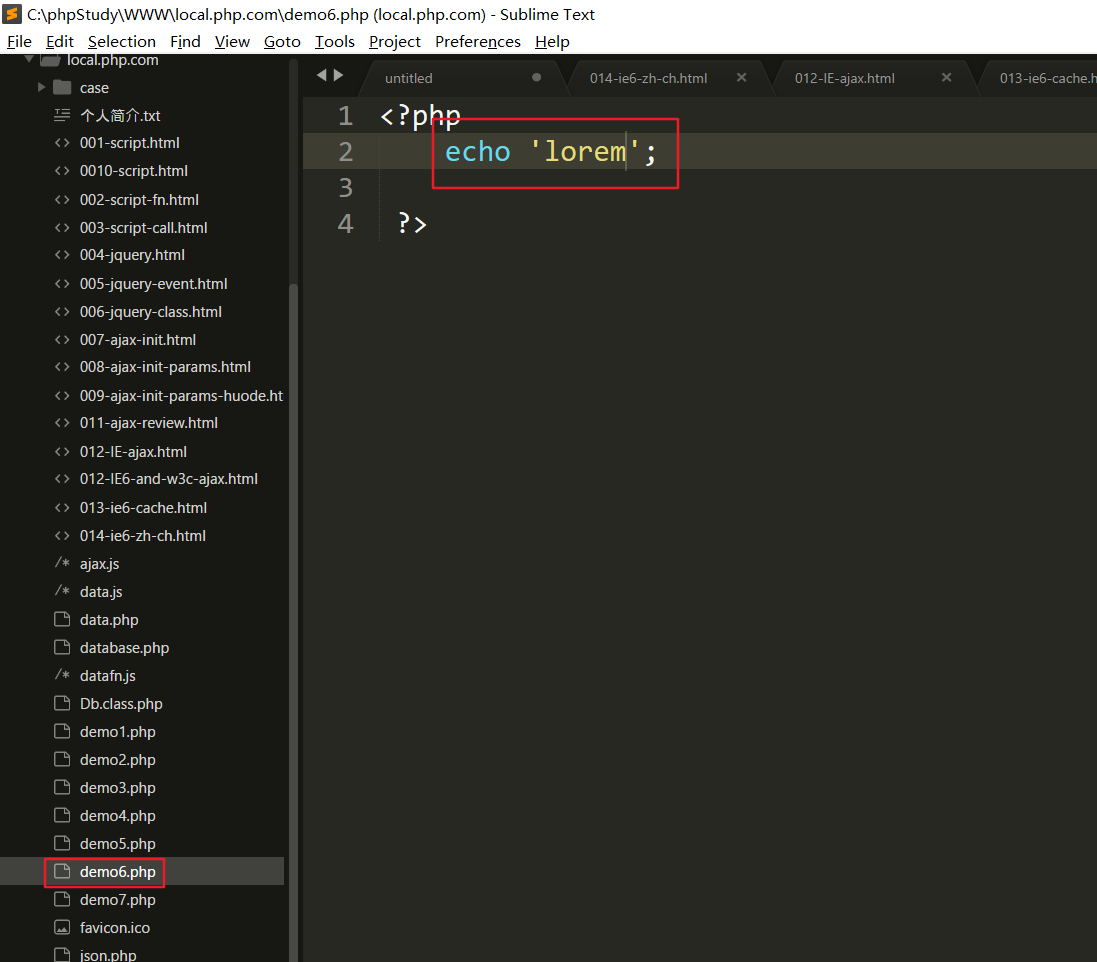Open the Project menu

[394, 41]
